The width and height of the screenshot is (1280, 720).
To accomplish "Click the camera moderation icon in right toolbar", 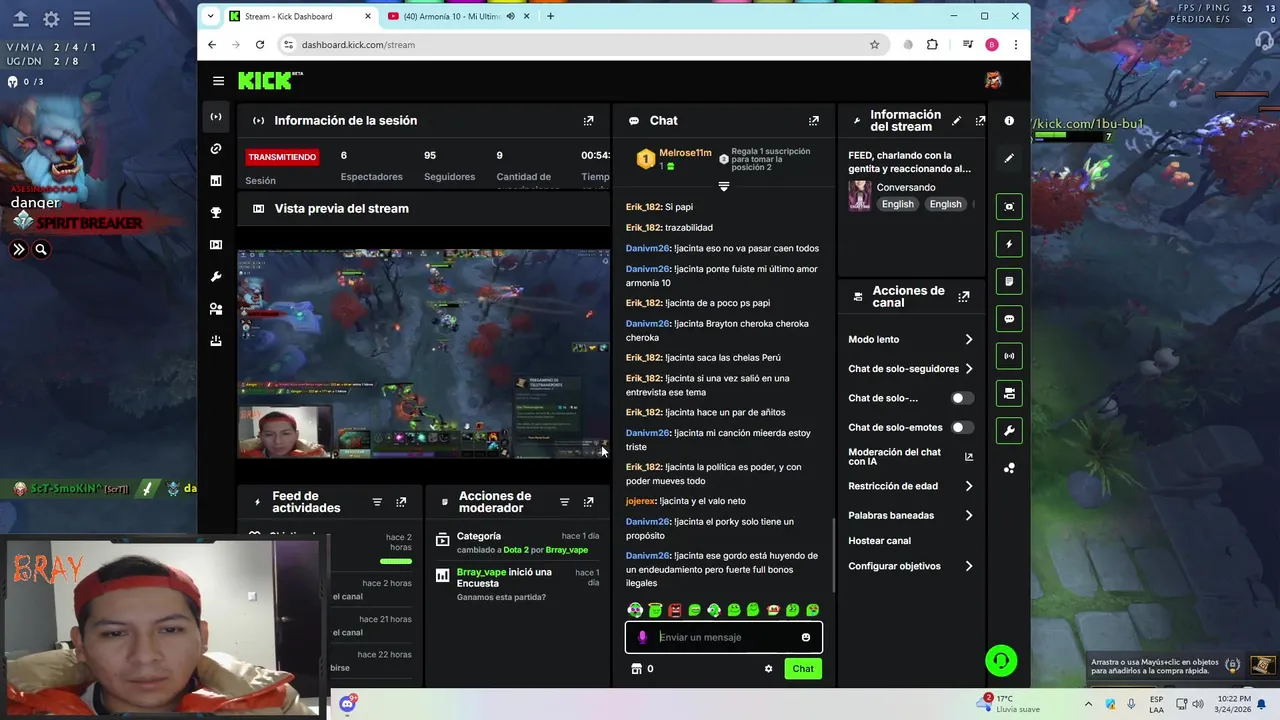I will pyautogui.click(x=1009, y=393).
